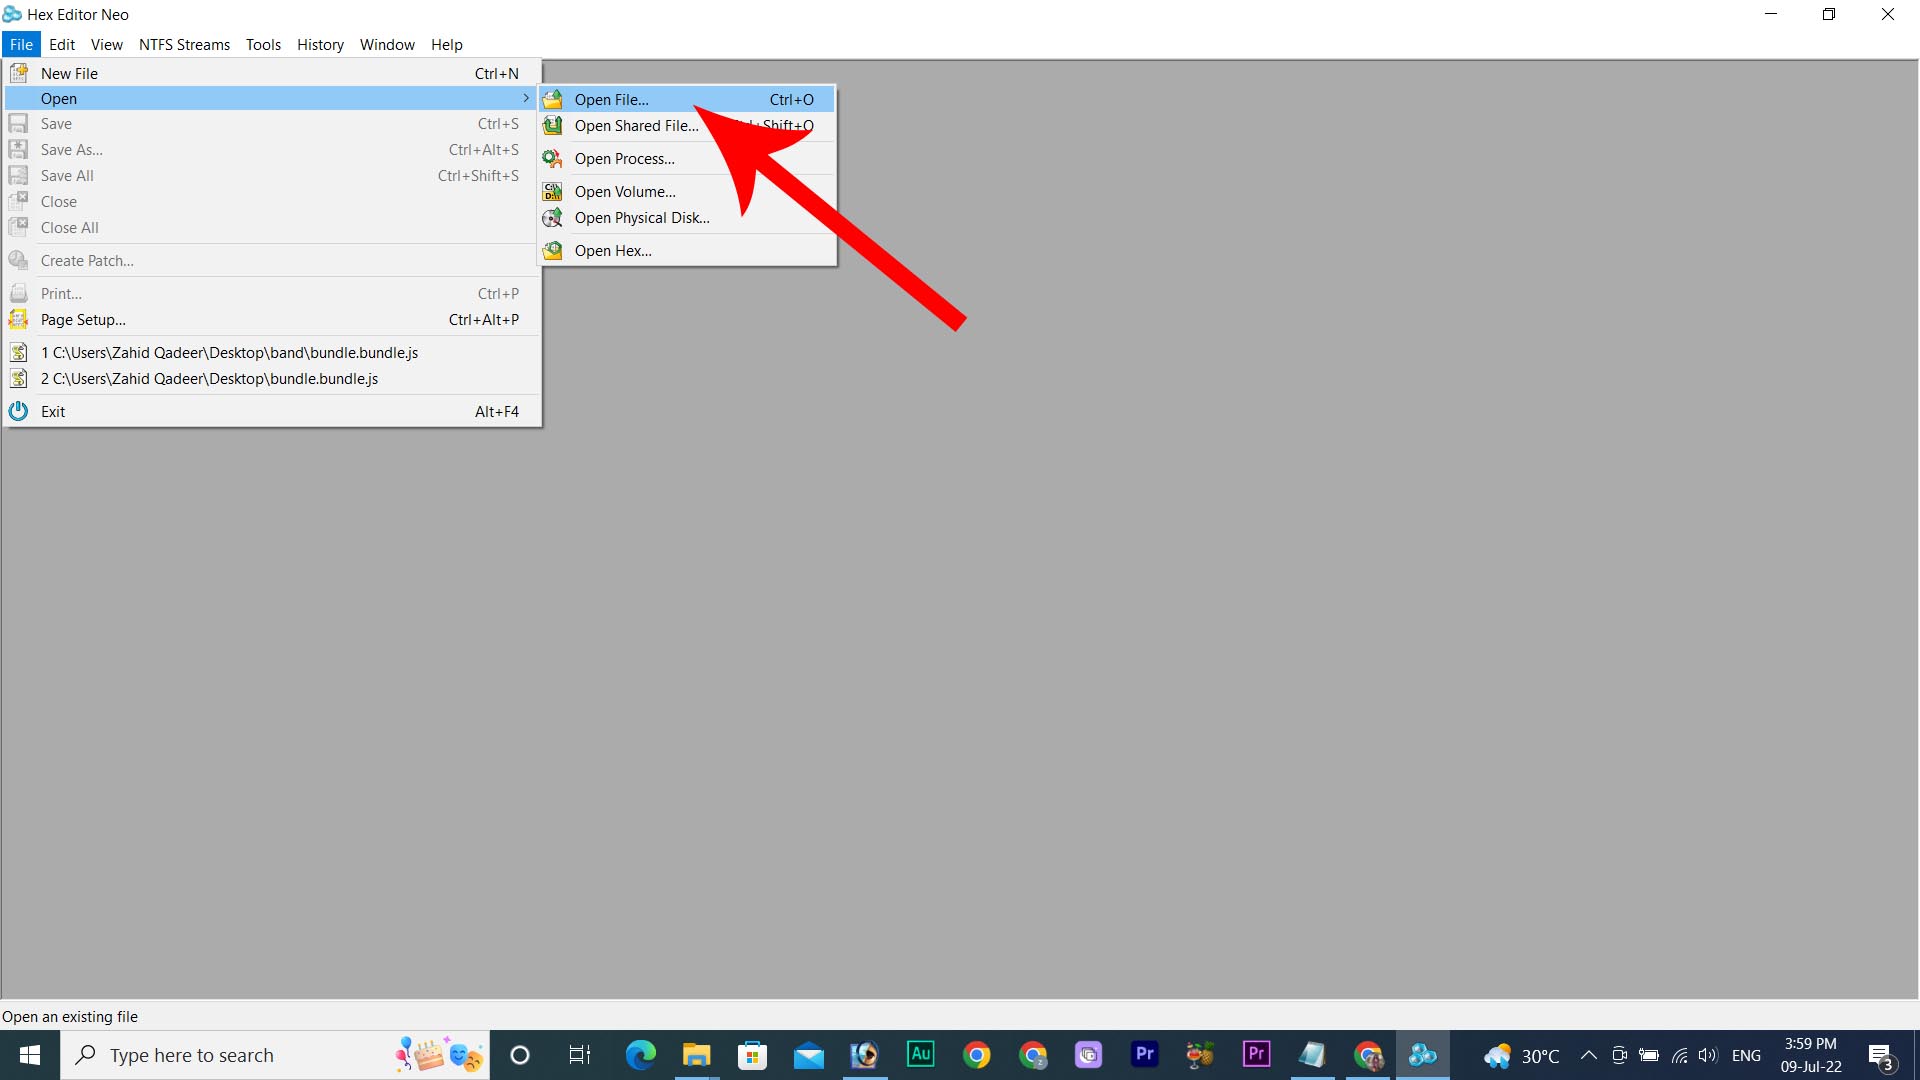Click the Open Hex icon
Viewport: 1920px width, 1080px height.
pos(553,251)
